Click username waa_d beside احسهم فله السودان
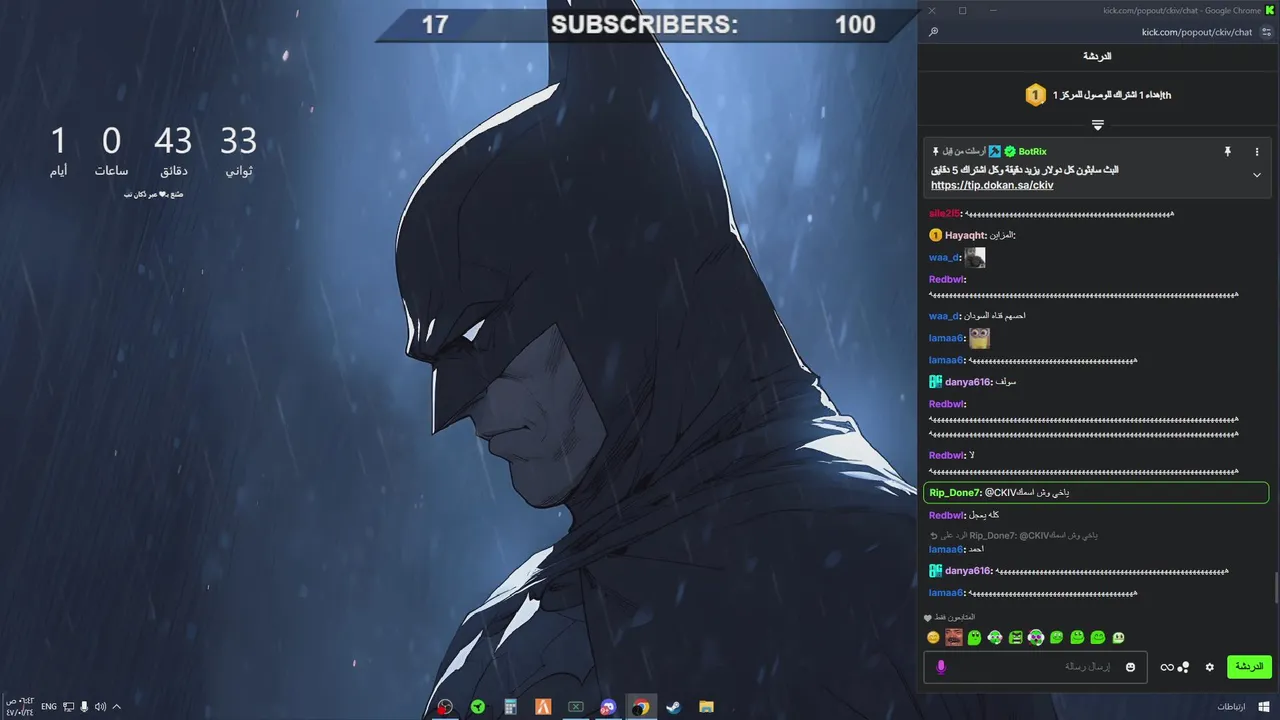 (x=944, y=316)
